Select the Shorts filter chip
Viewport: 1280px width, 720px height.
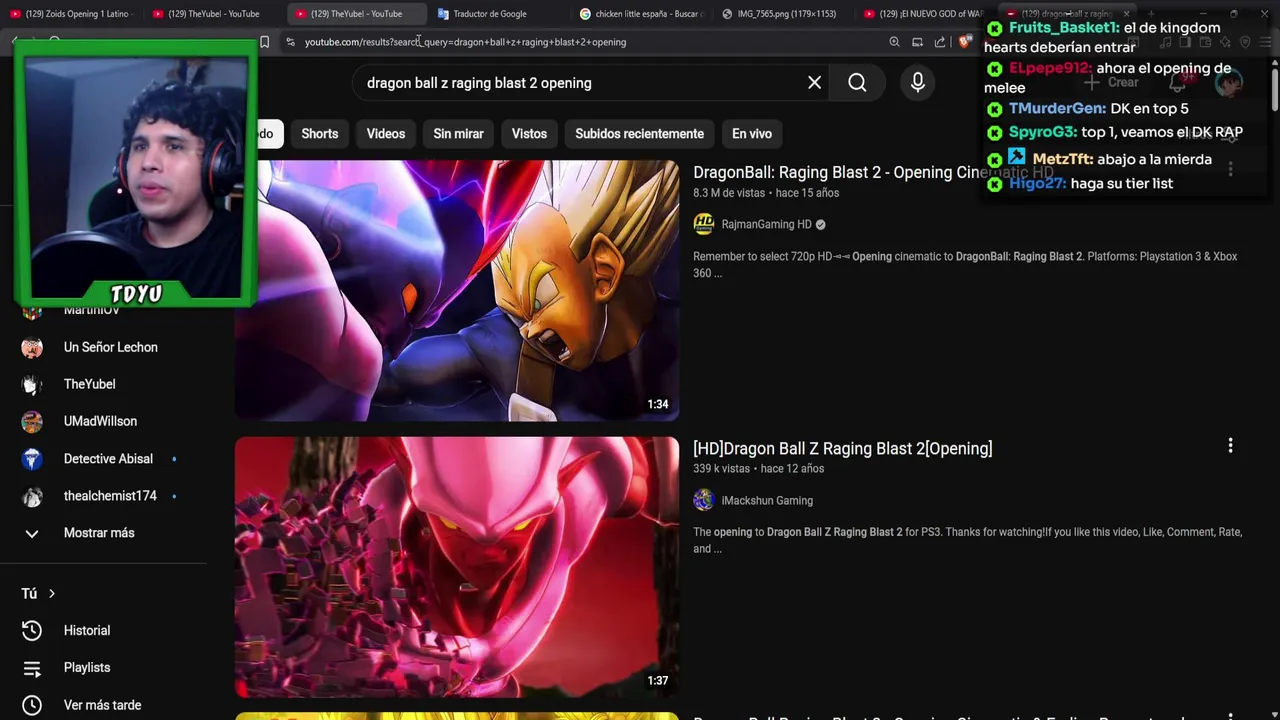click(x=320, y=134)
